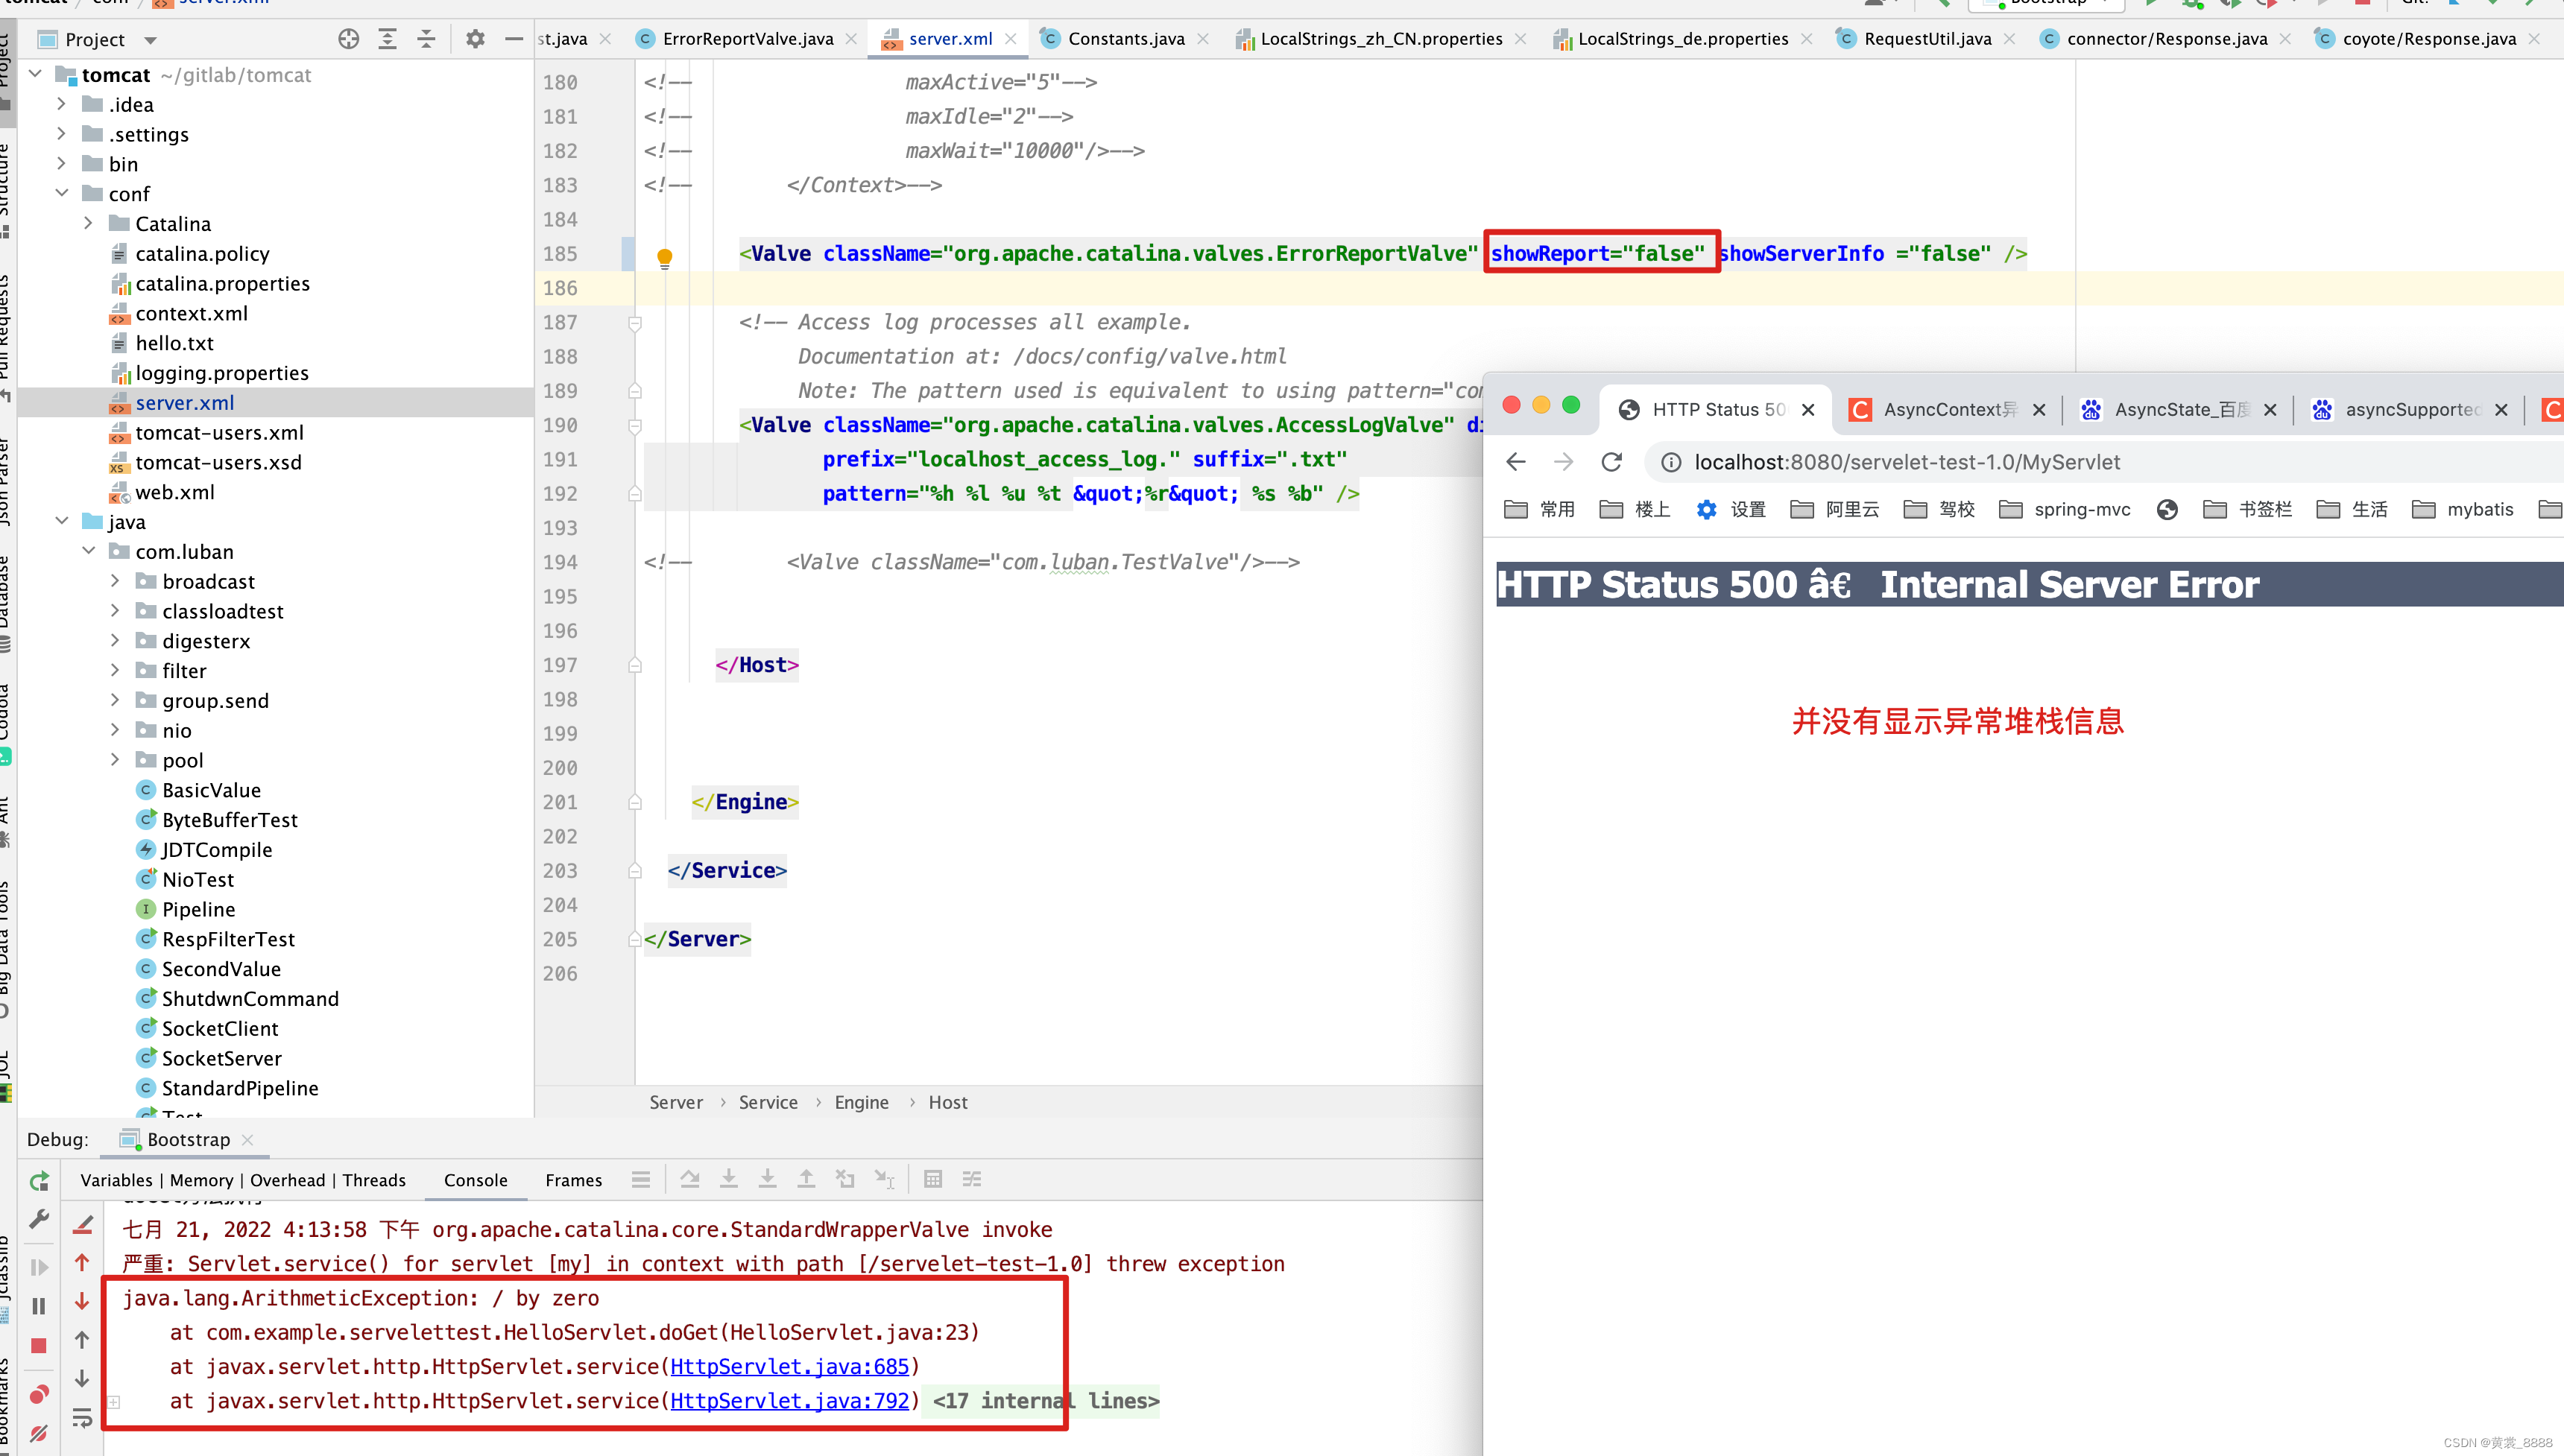Click site info icon in address bar
The image size is (2564, 1456).
coord(1671,462)
